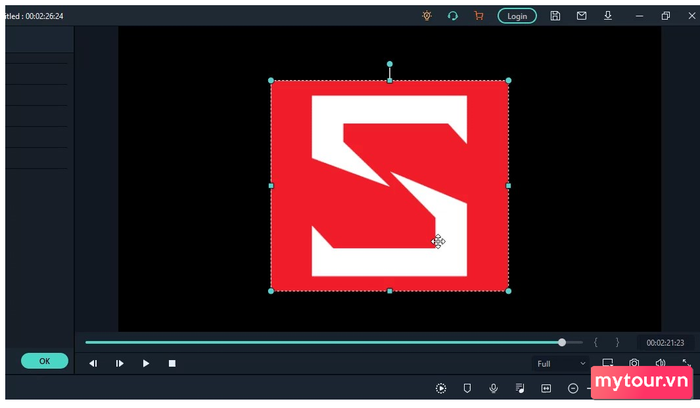Click the bottom-right corner resize handle
The height and width of the screenshot is (408, 700).
pos(508,291)
